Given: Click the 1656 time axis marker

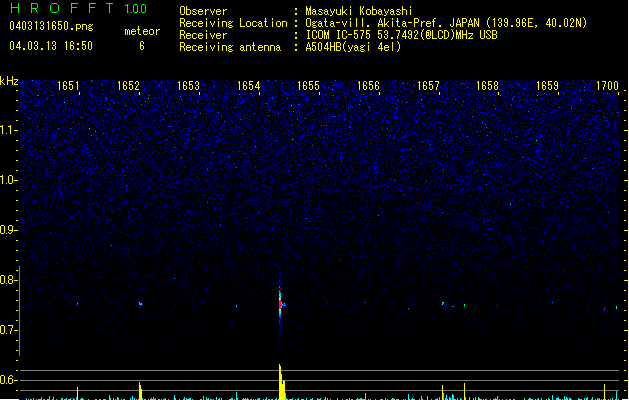Looking at the screenshot, I should click(x=368, y=86).
